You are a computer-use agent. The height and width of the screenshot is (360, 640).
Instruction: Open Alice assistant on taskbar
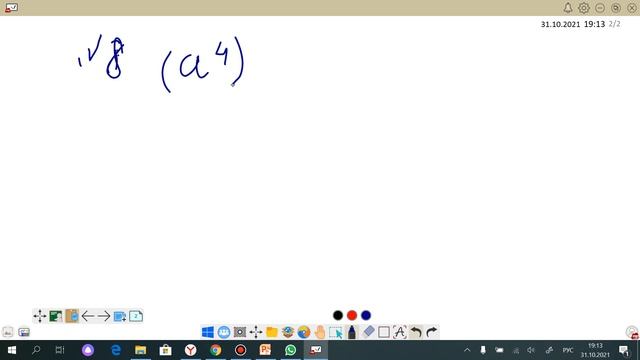coord(88,350)
